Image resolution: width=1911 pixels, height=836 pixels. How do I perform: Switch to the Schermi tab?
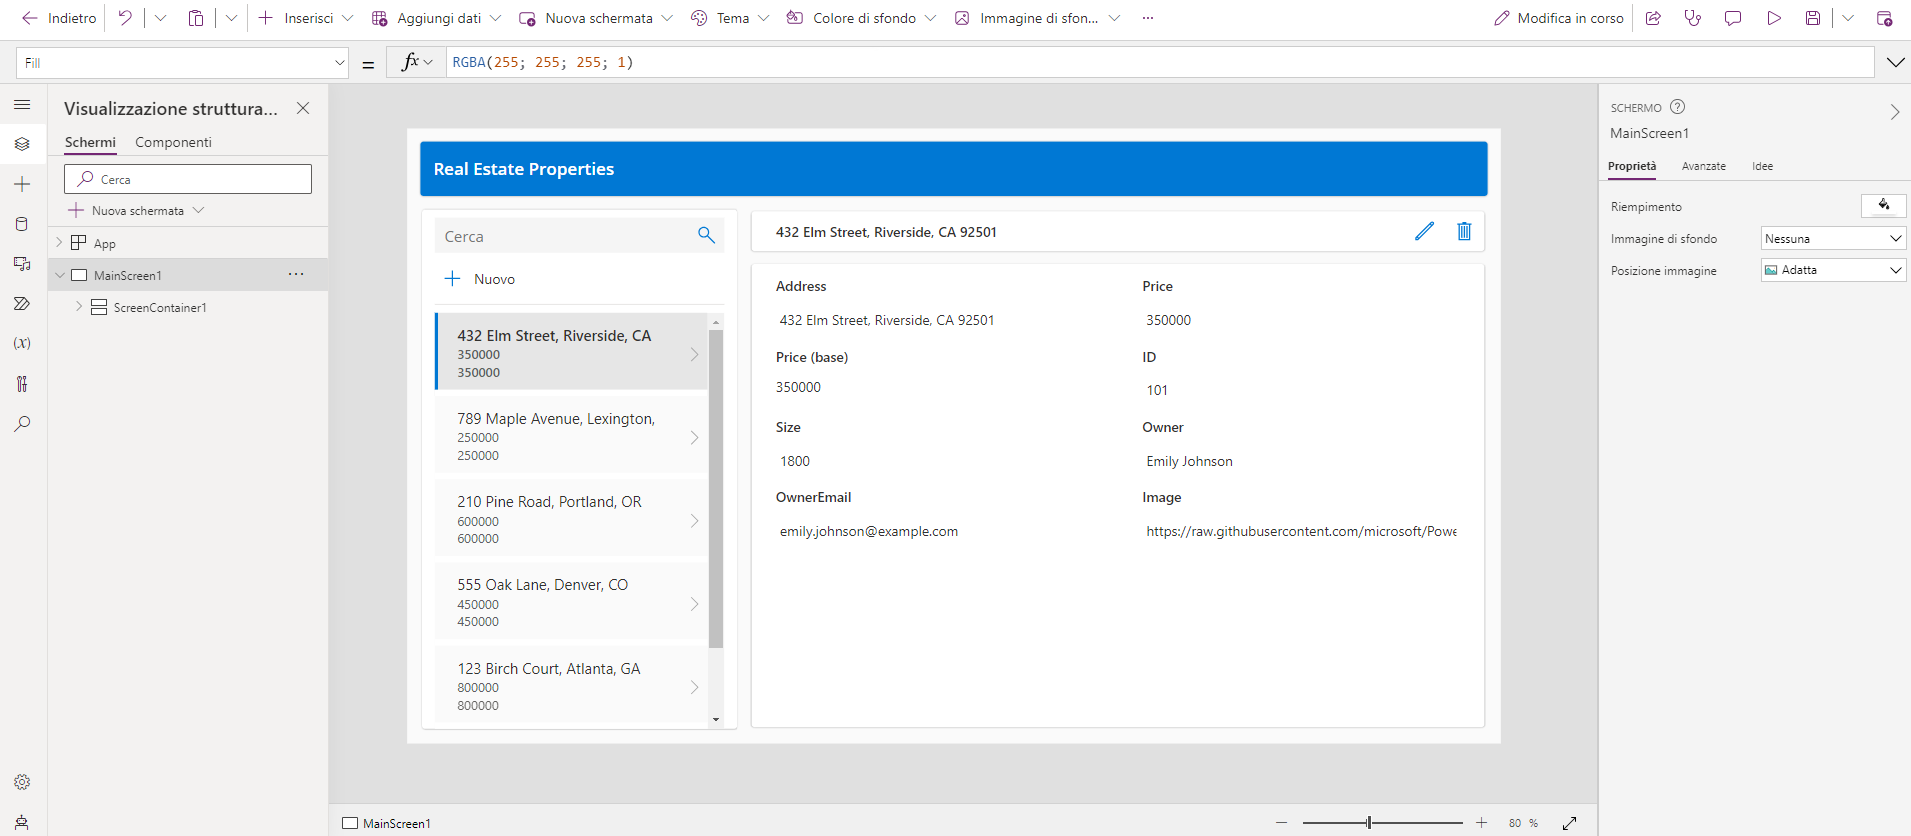coord(90,142)
